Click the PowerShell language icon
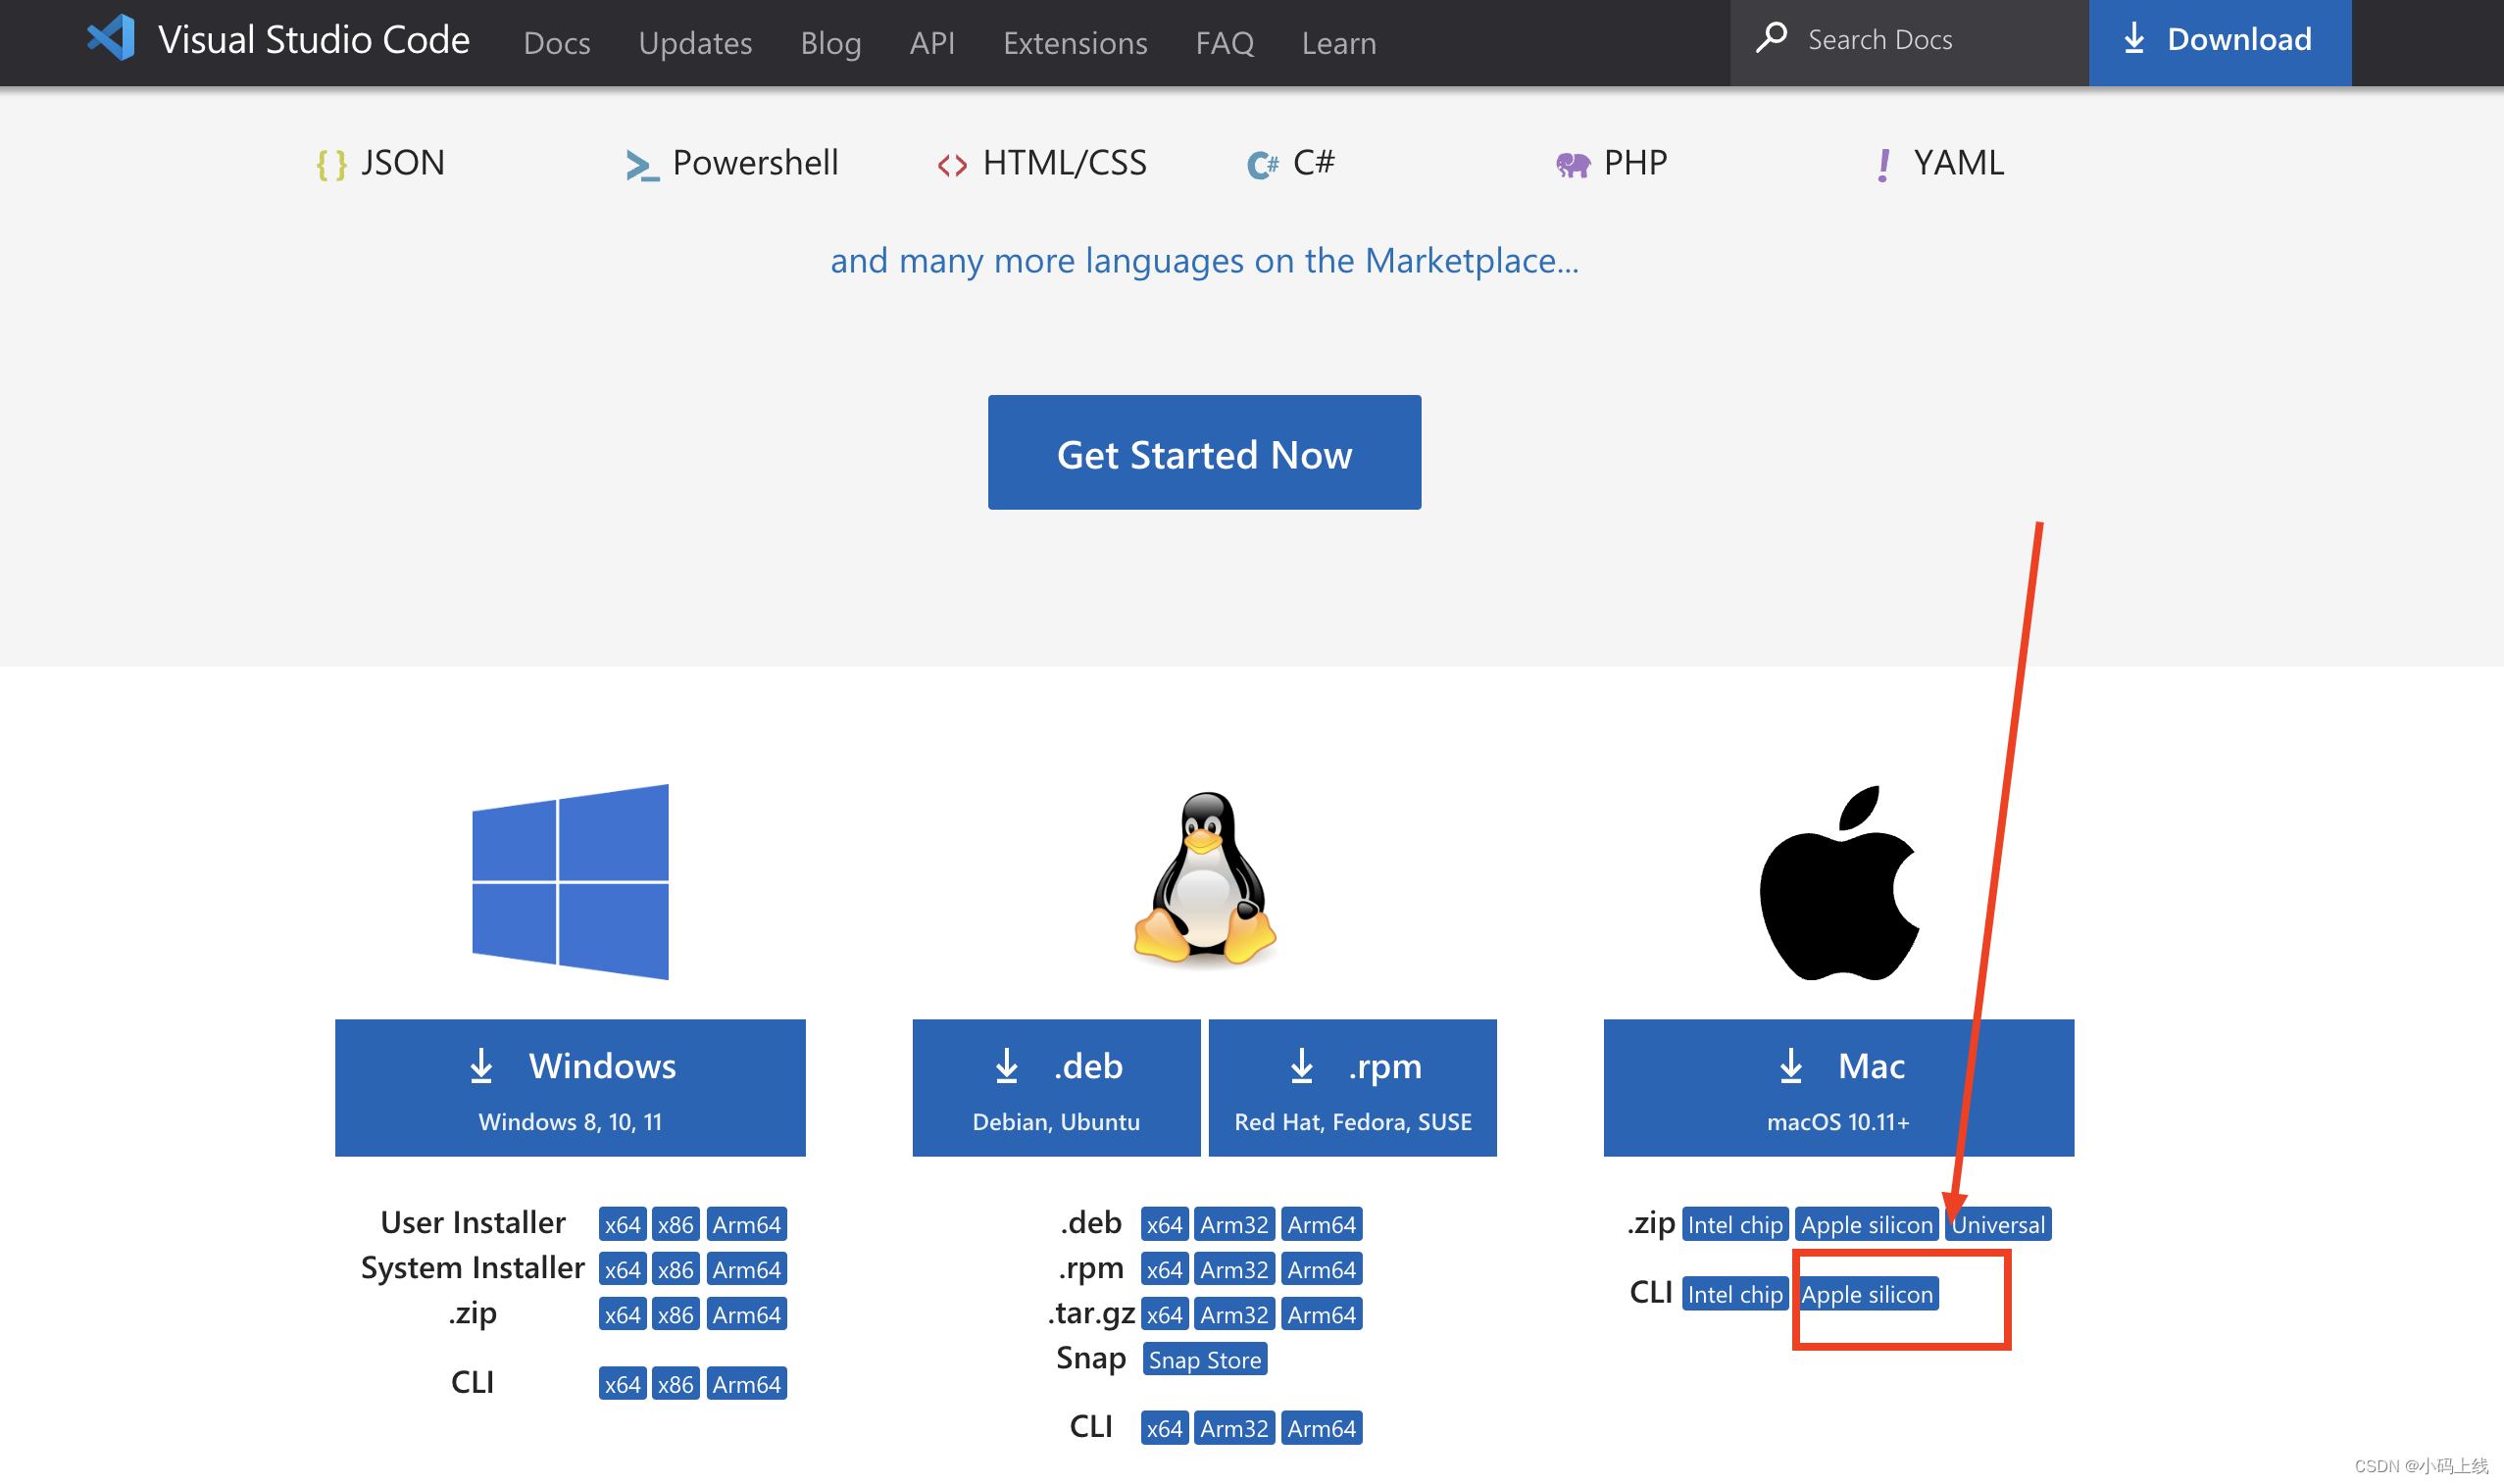The image size is (2504, 1484). (639, 163)
